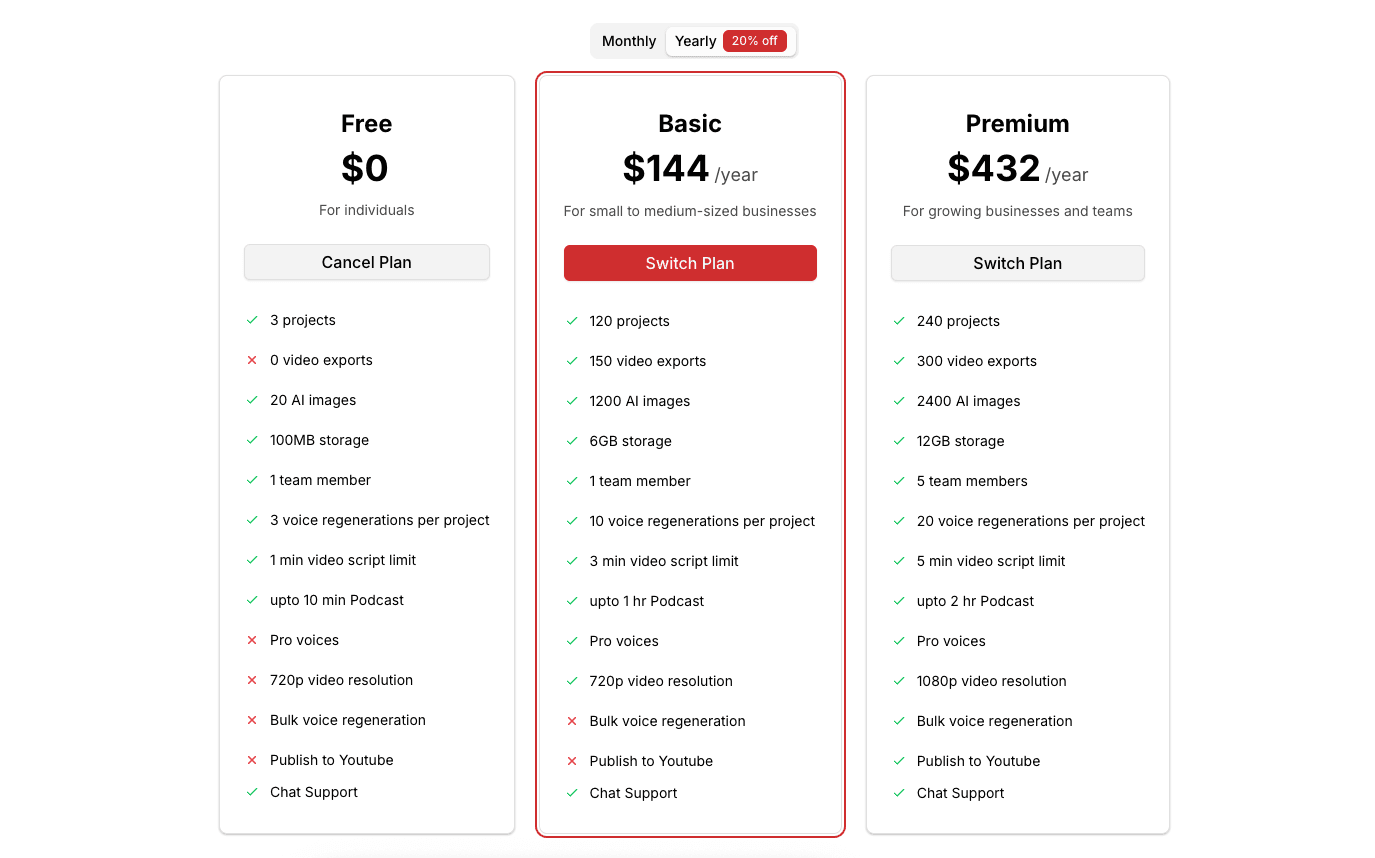This screenshot has width=1375, height=858.
Task: Click the green check beside 5 team members
Action: tap(899, 481)
